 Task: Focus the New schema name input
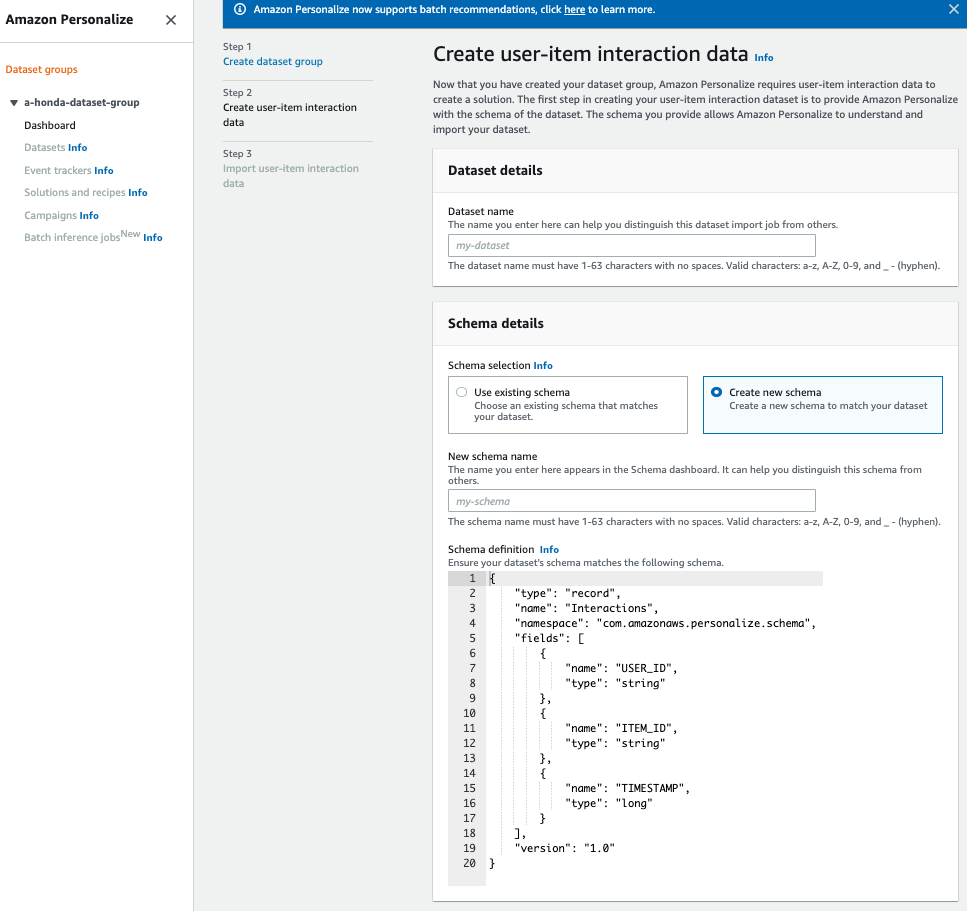click(x=632, y=501)
